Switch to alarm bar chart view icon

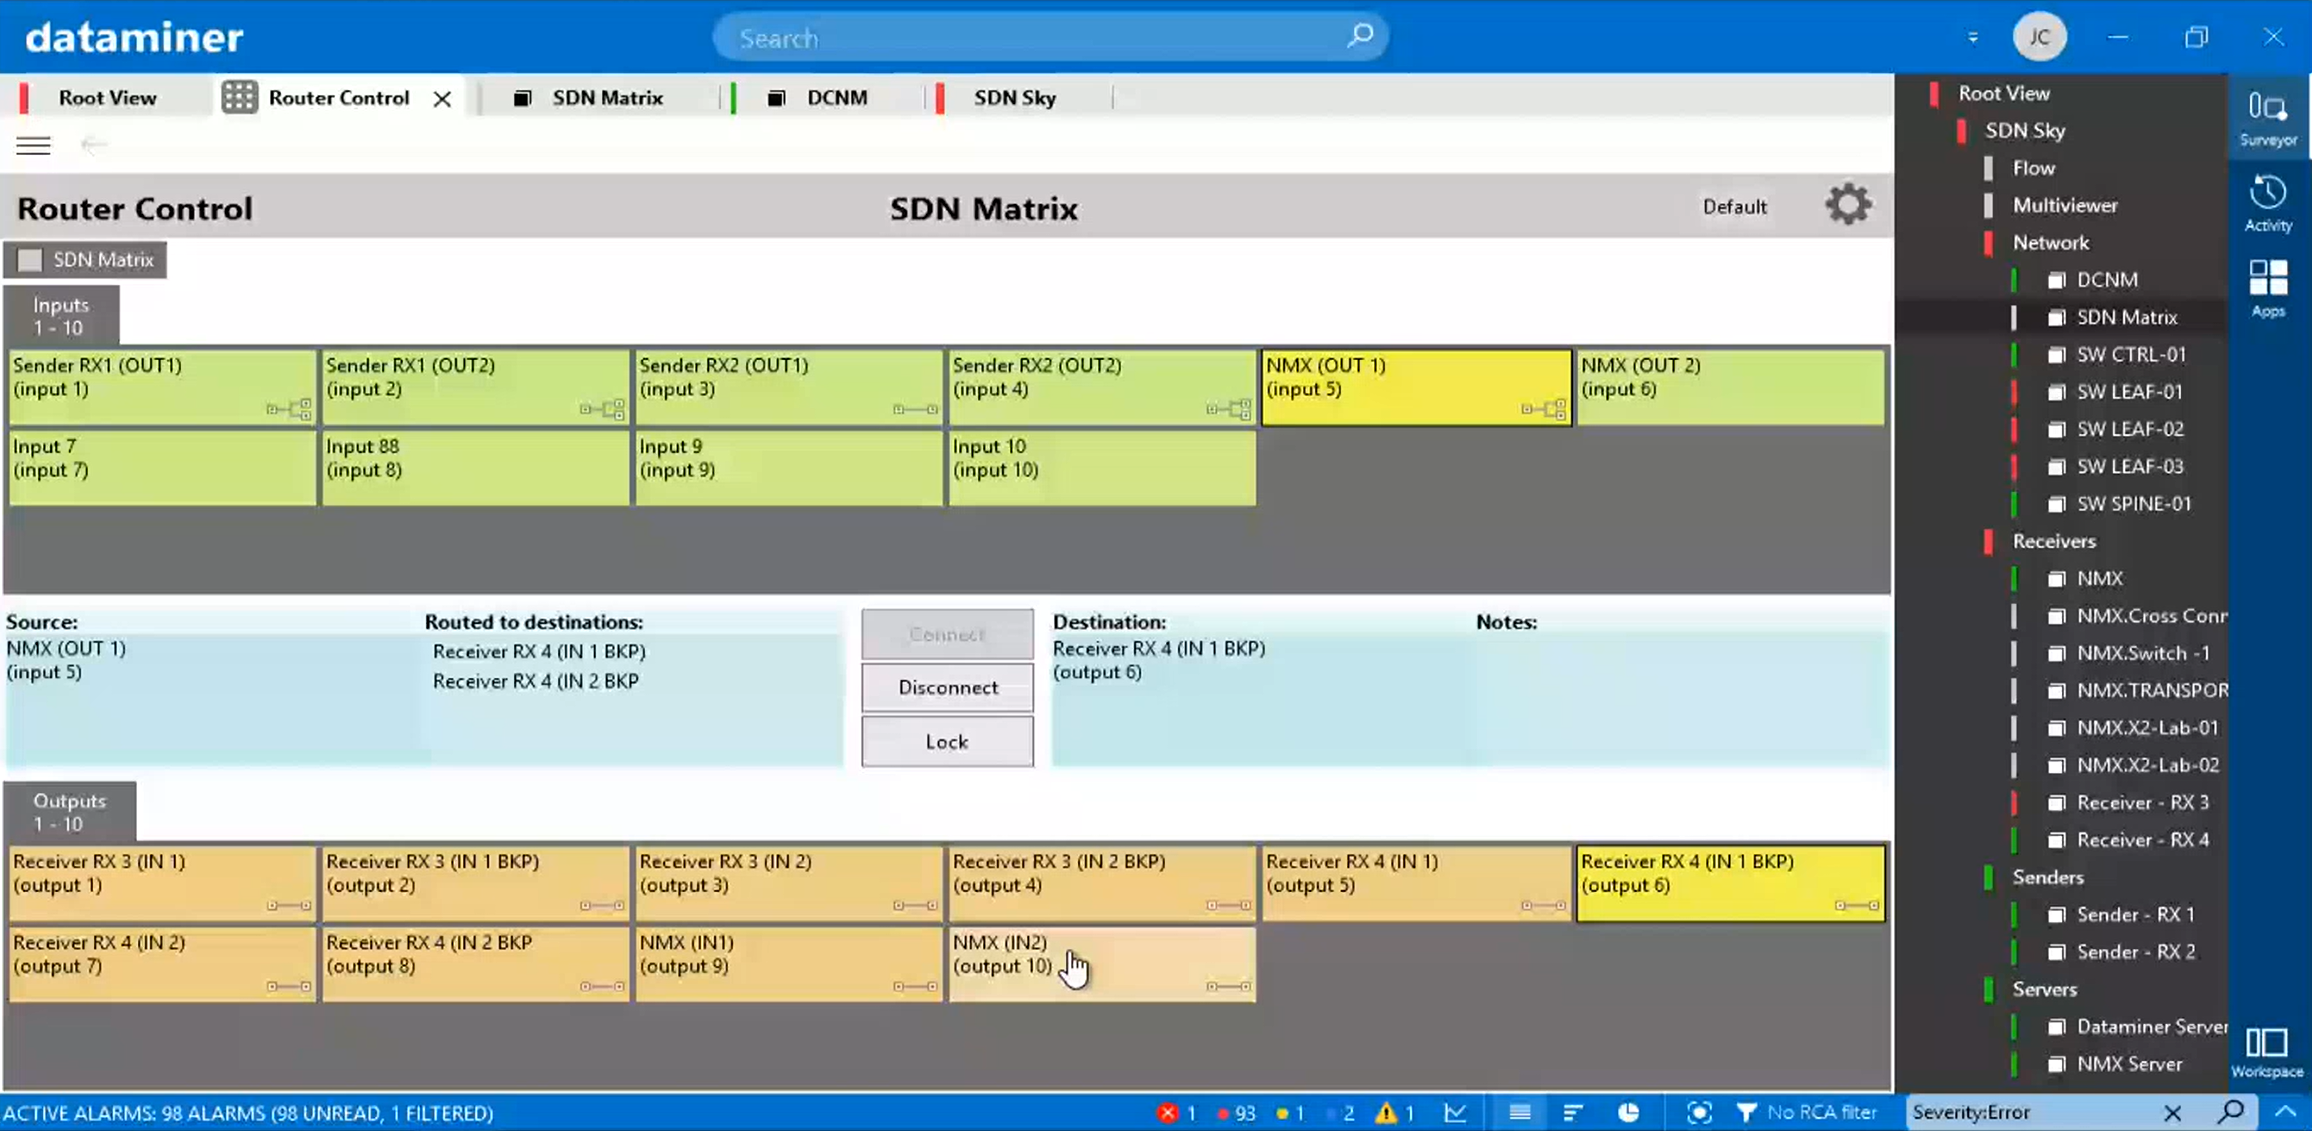[x=1573, y=1112]
